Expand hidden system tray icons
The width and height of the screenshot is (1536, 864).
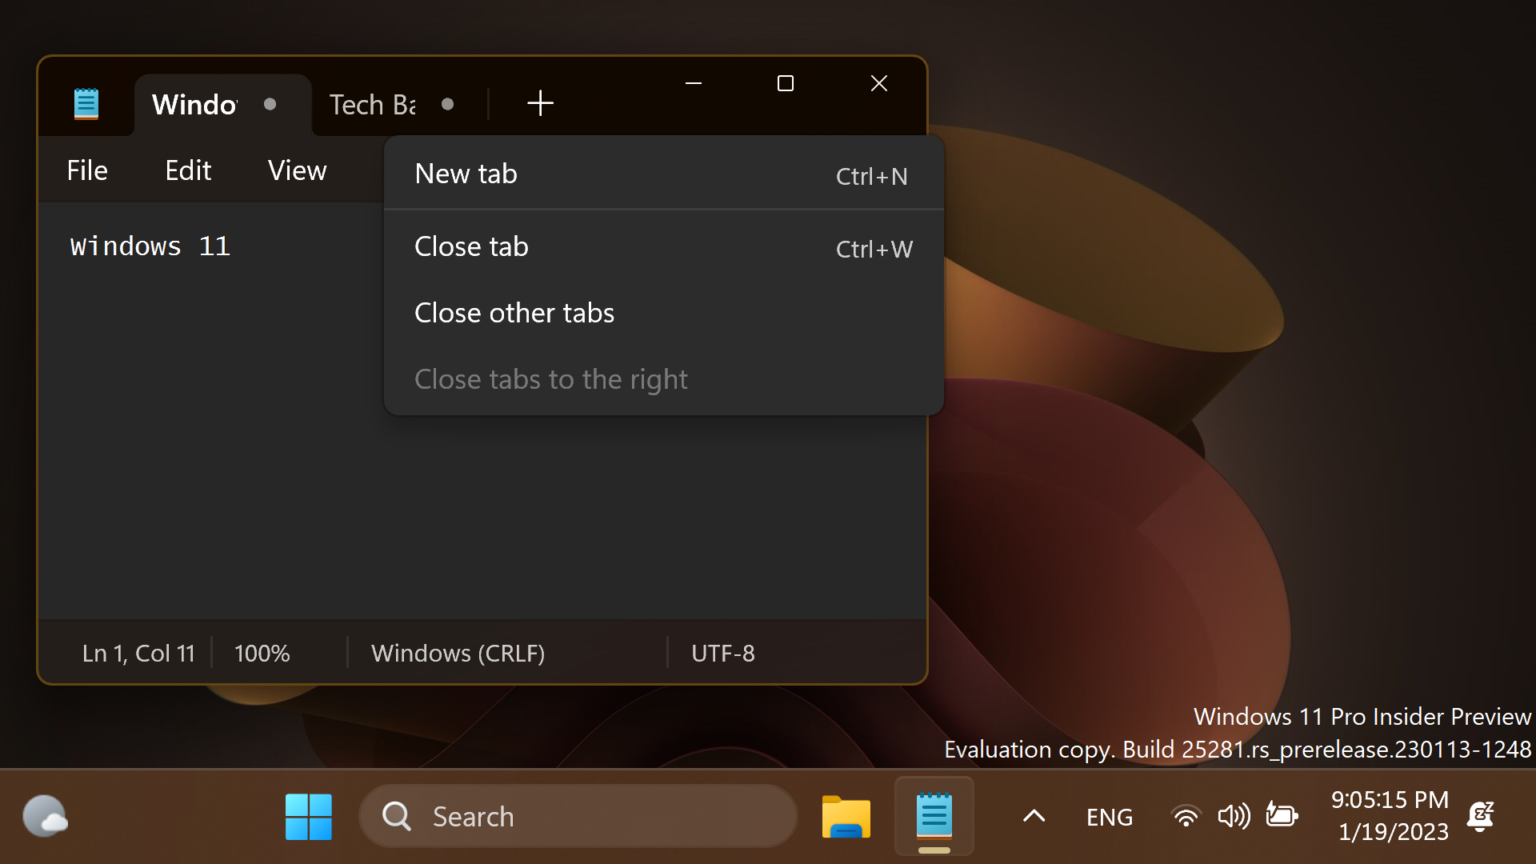click(x=1033, y=816)
